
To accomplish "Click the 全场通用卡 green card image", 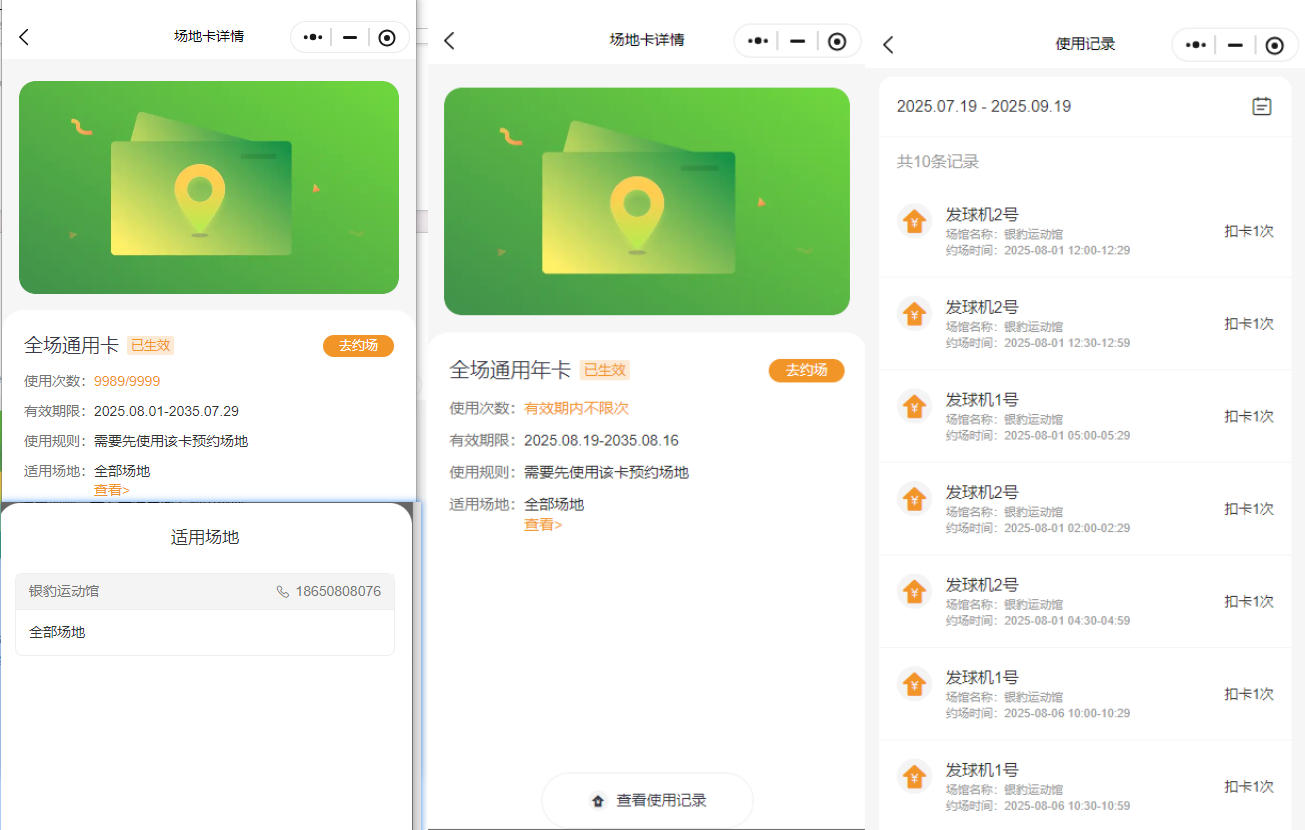I will click(209, 187).
